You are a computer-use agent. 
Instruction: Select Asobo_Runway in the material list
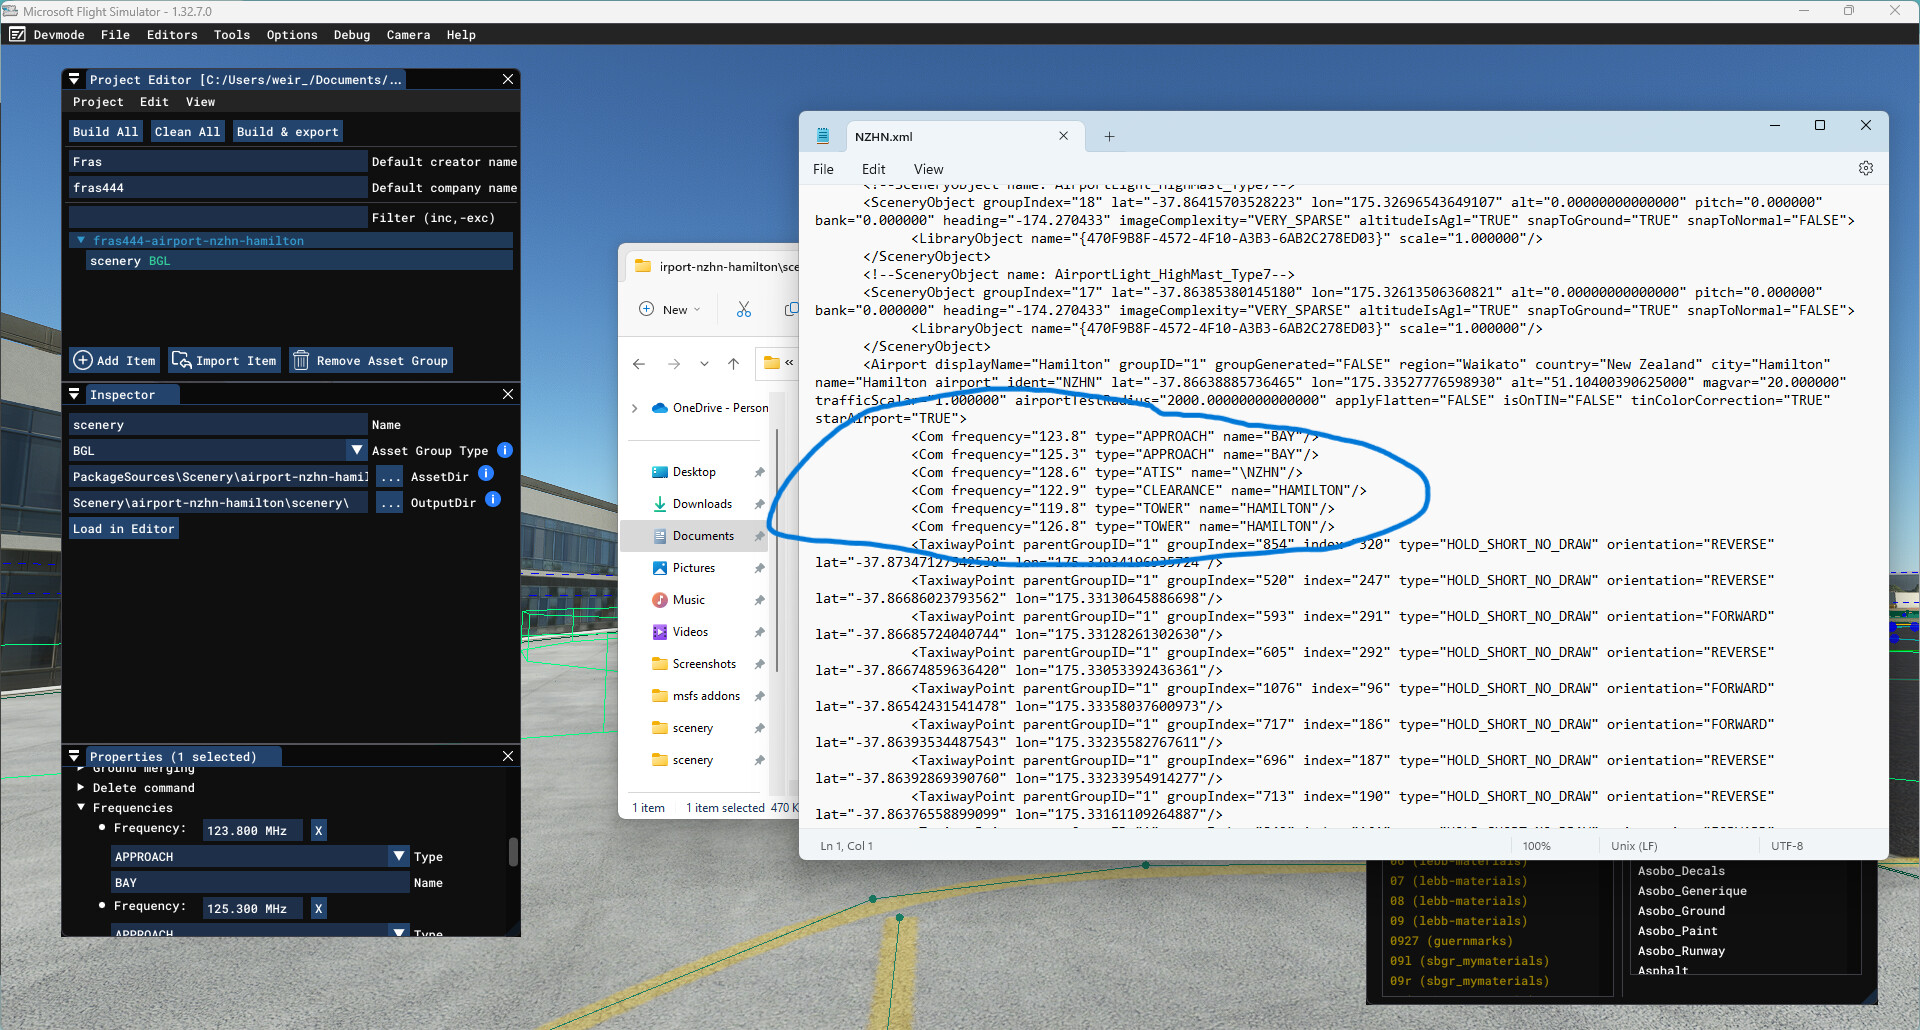[x=1681, y=950]
